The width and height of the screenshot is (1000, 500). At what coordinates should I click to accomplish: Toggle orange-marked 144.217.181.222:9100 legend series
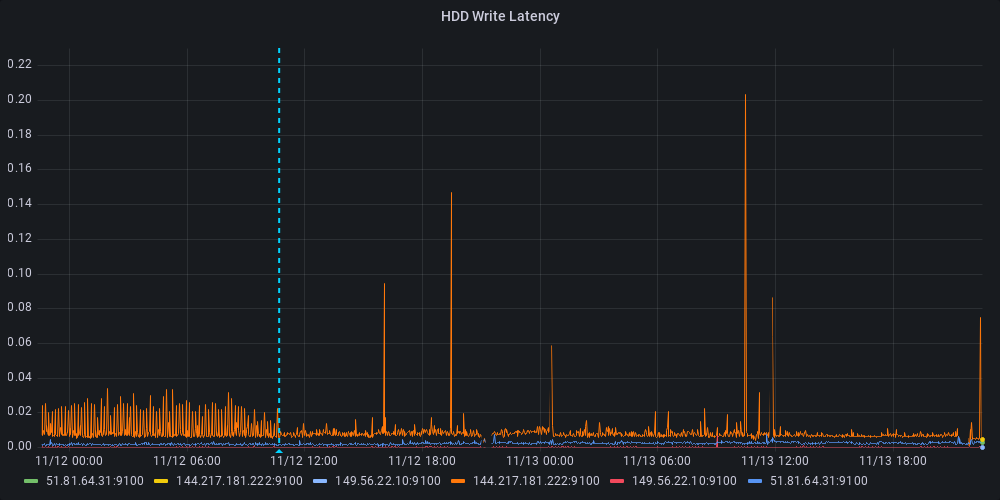point(536,481)
